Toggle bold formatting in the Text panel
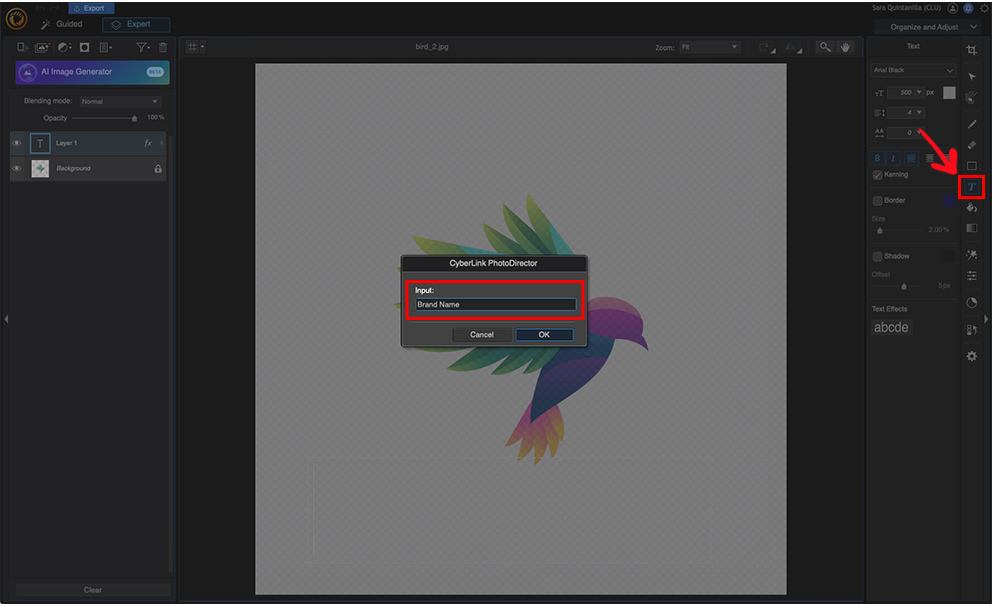This screenshot has width=992, height=606. click(877, 157)
